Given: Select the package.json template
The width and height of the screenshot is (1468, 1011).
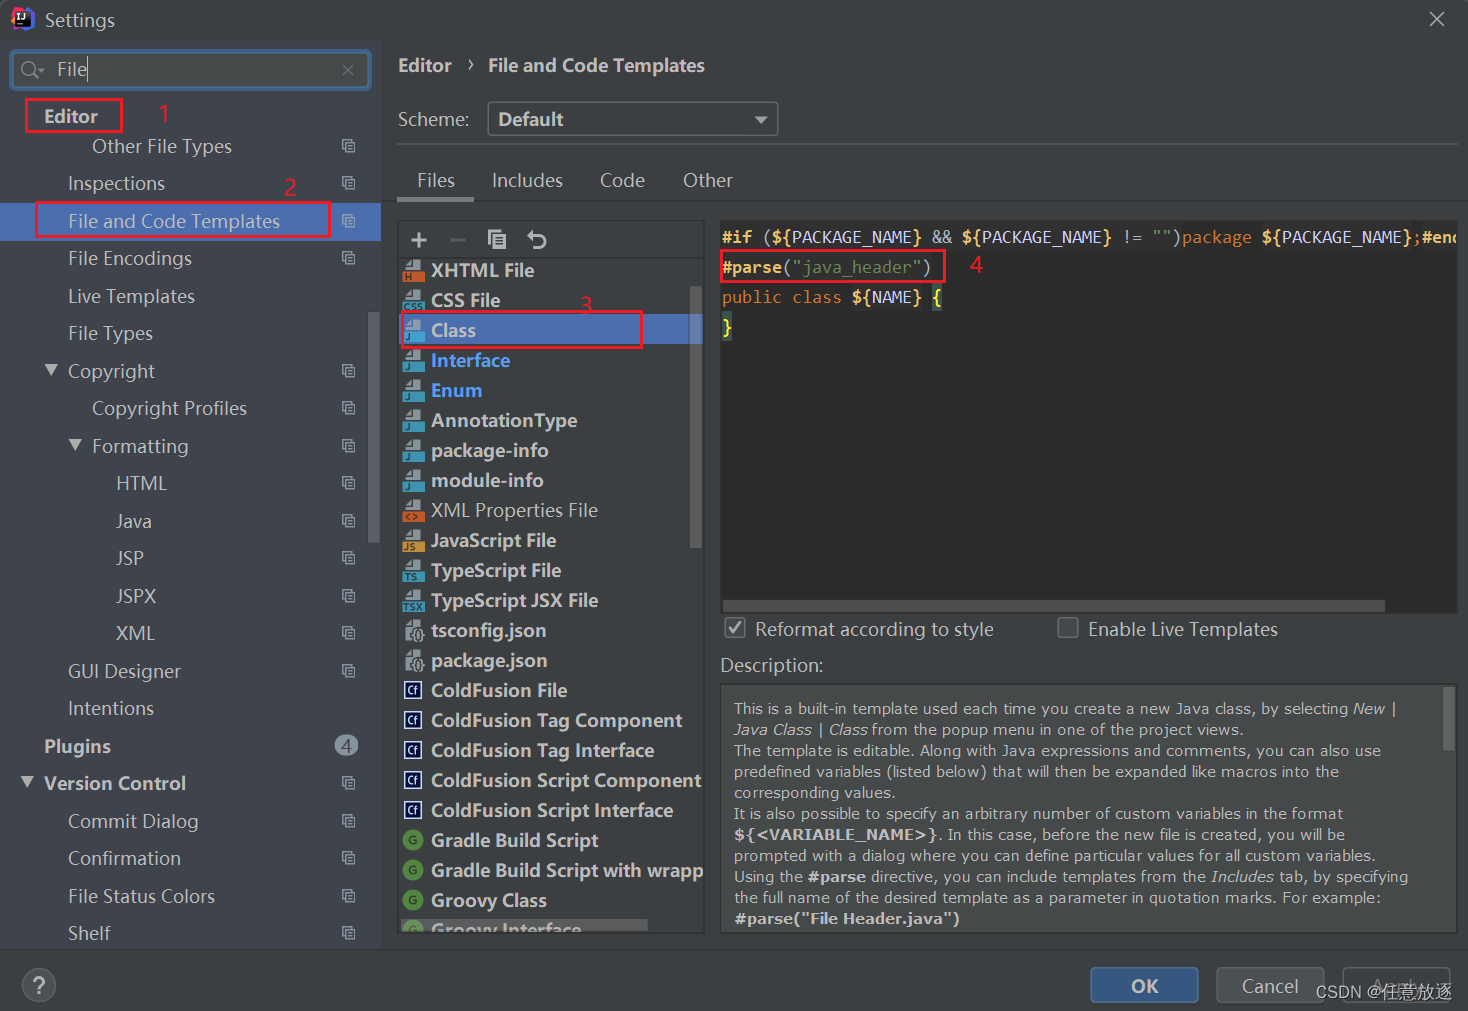Looking at the screenshot, I should click(x=489, y=660).
